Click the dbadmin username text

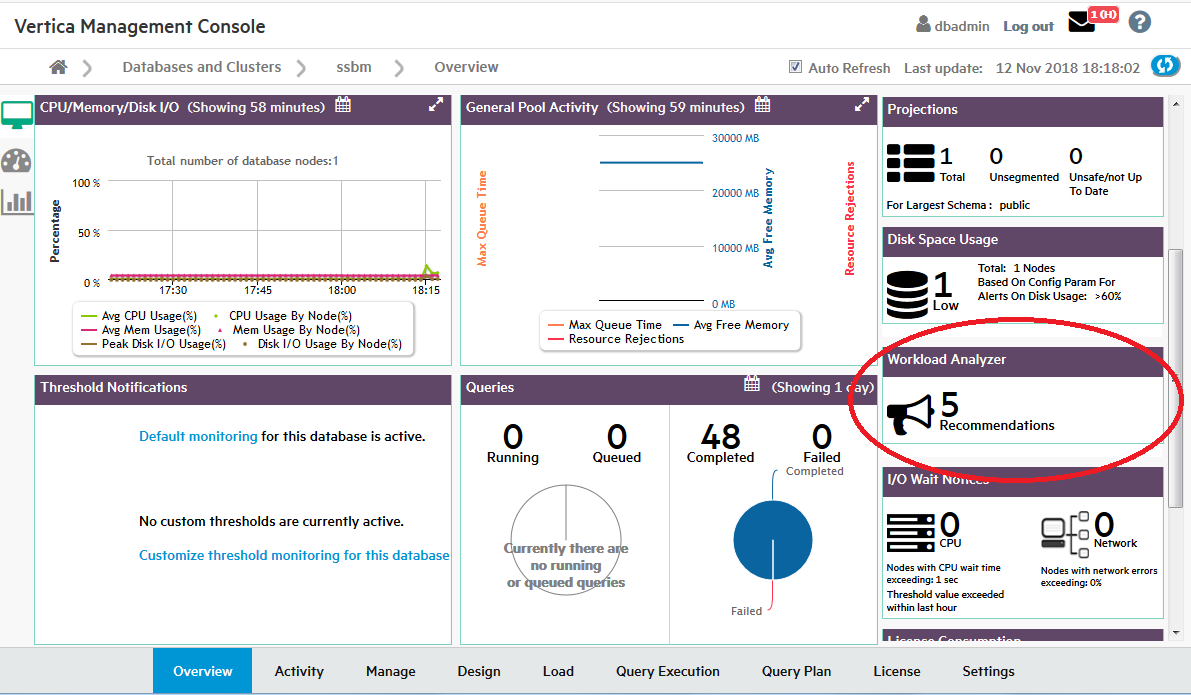[962, 27]
